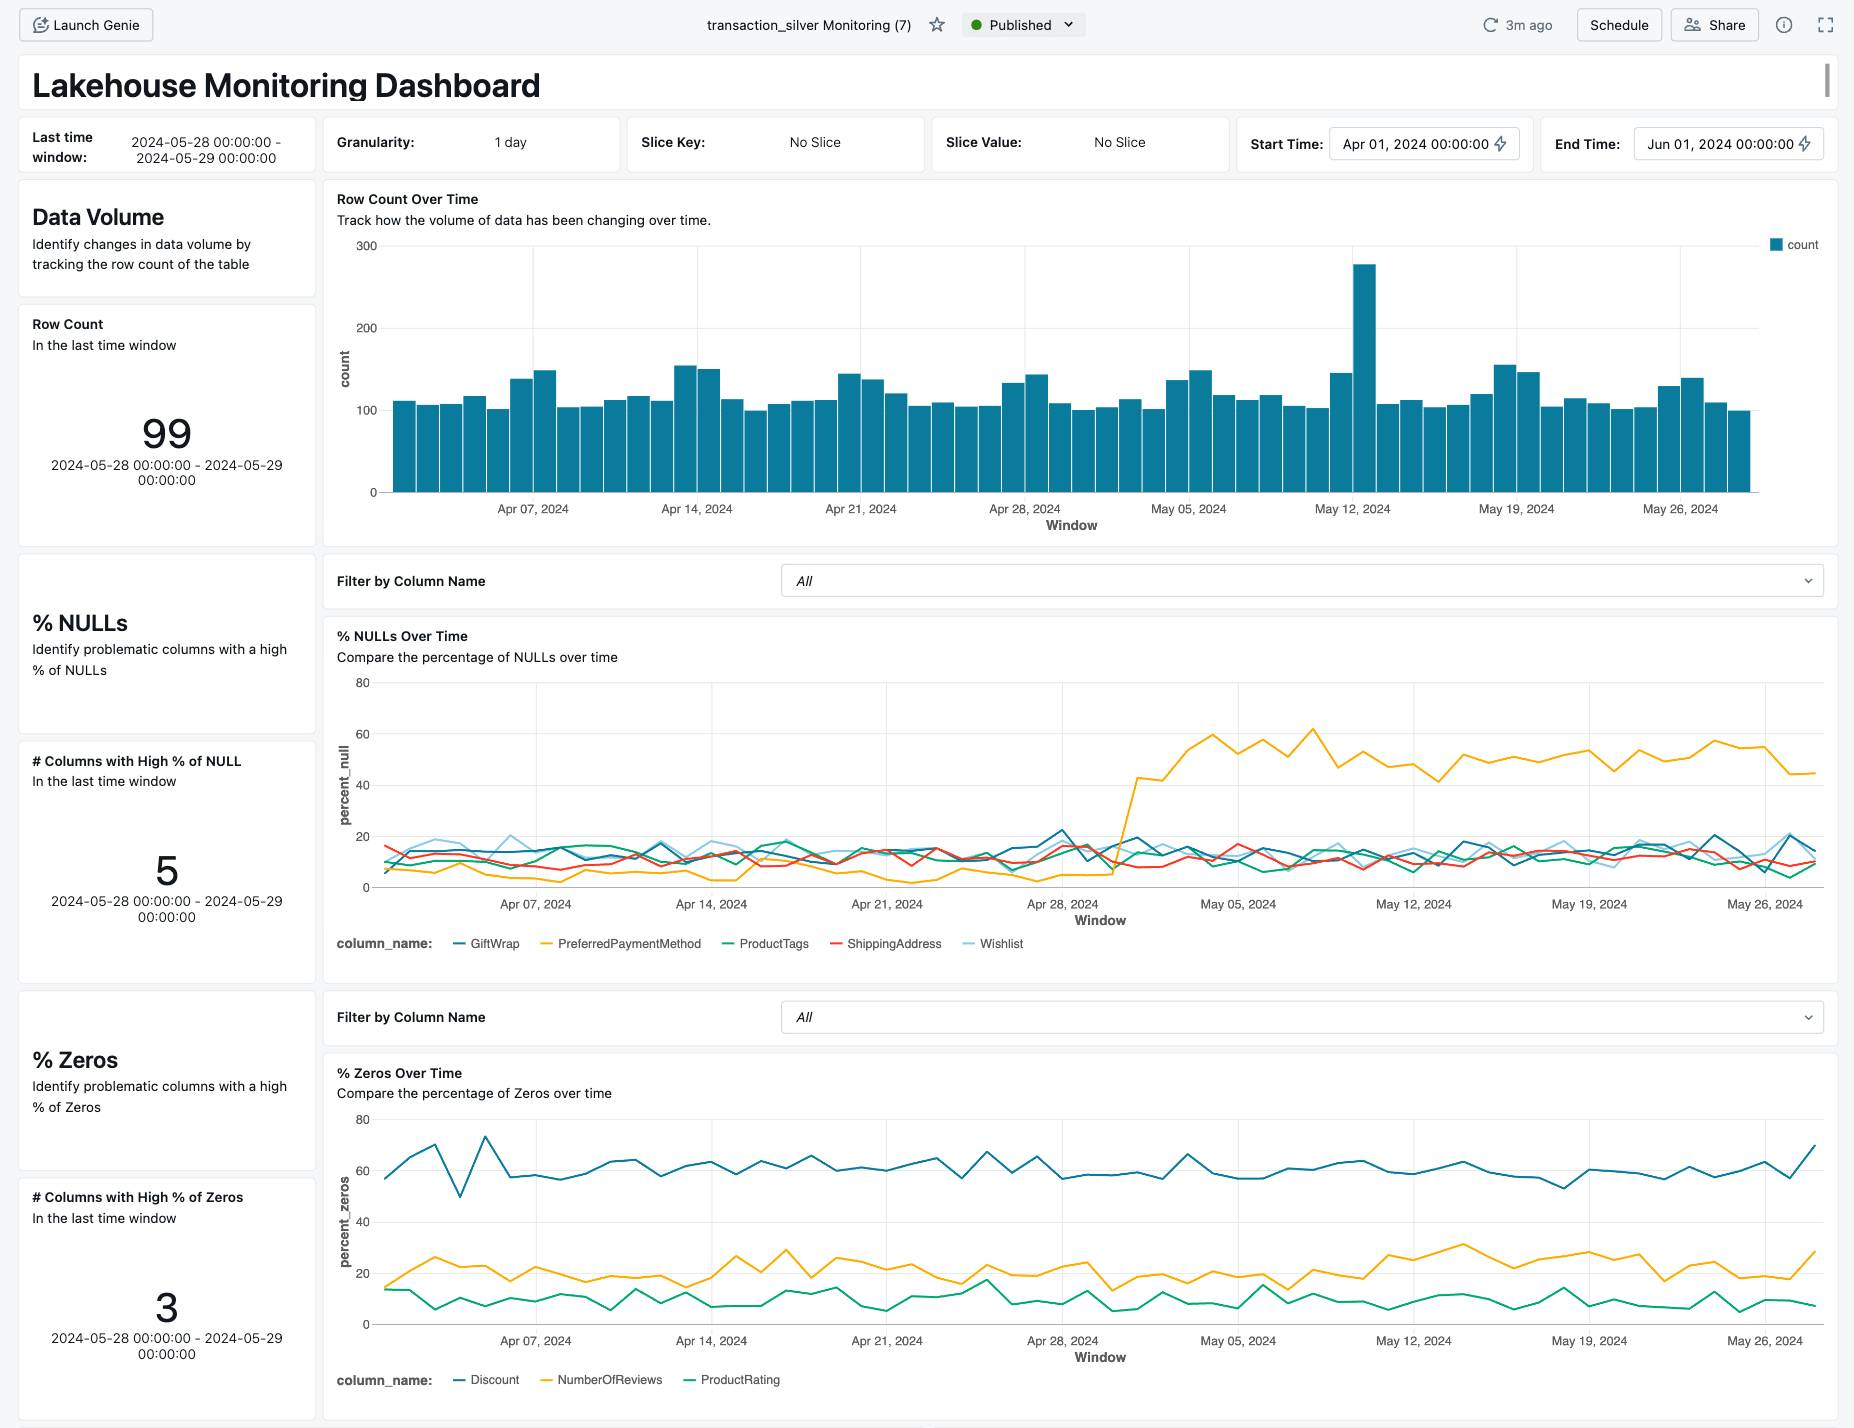This screenshot has height=1428, width=1854.
Task: Click the Slice Key value 'No Slice'
Action: (x=815, y=143)
